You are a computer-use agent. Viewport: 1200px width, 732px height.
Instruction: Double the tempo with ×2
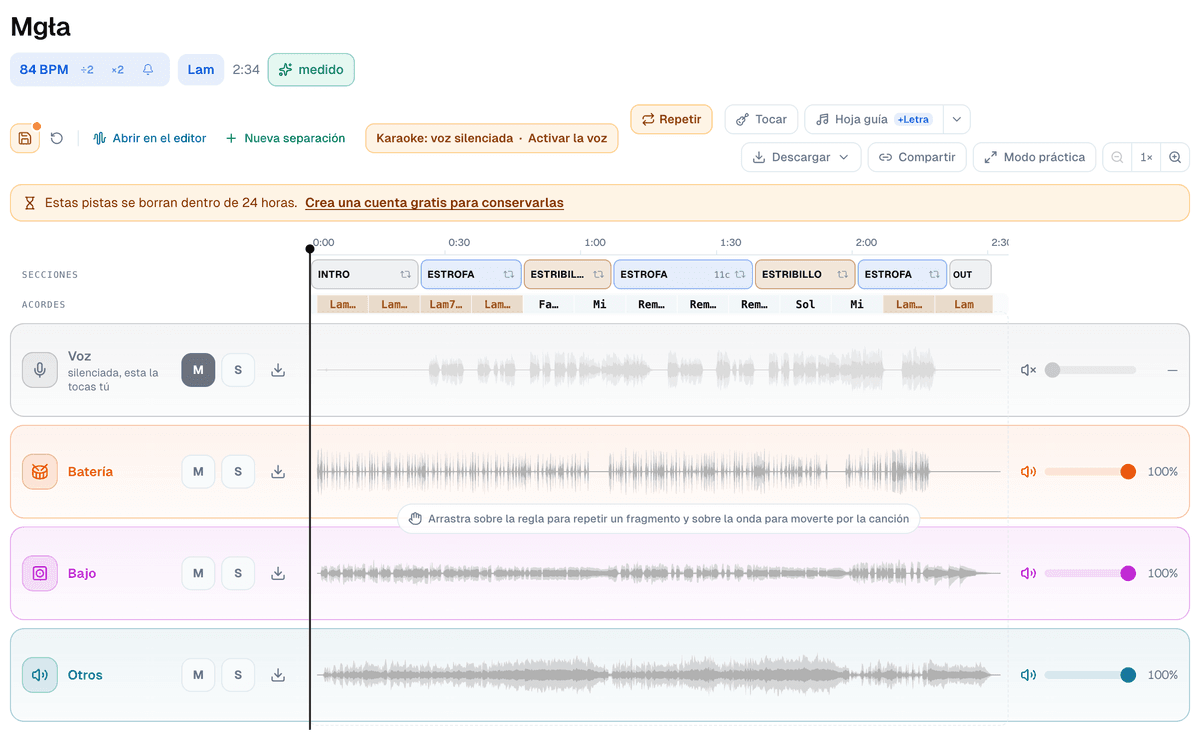coord(118,70)
